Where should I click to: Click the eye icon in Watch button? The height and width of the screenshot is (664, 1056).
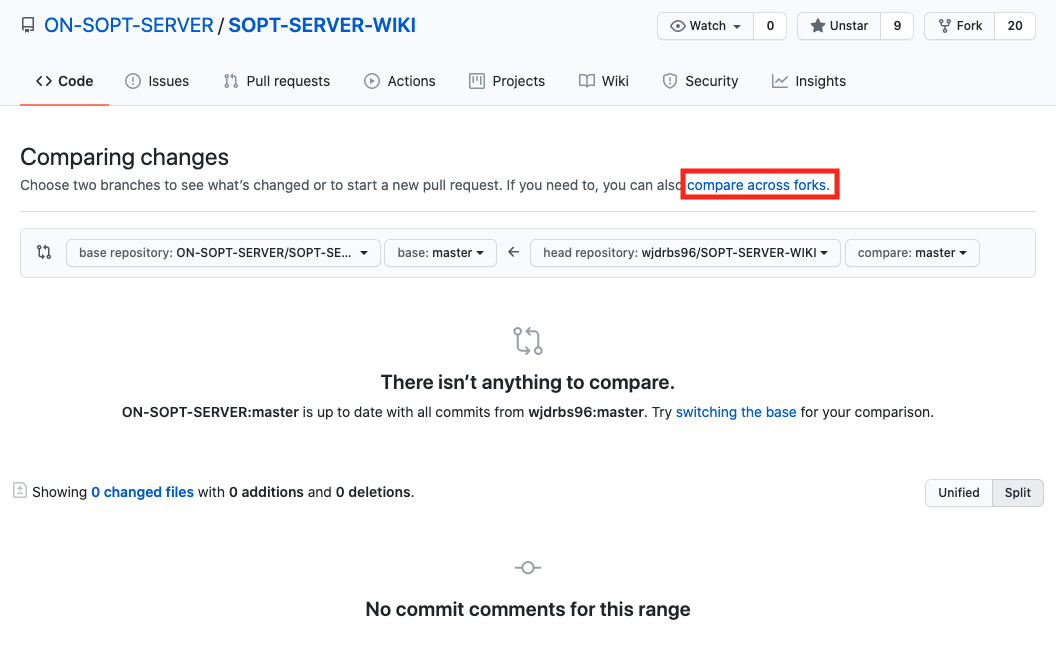pos(678,26)
